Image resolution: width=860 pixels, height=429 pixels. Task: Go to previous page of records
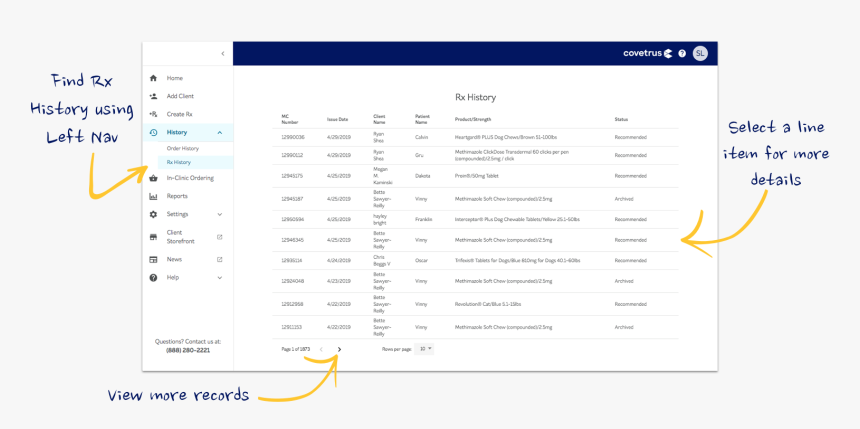pyautogui.click(x=321, y=349)
